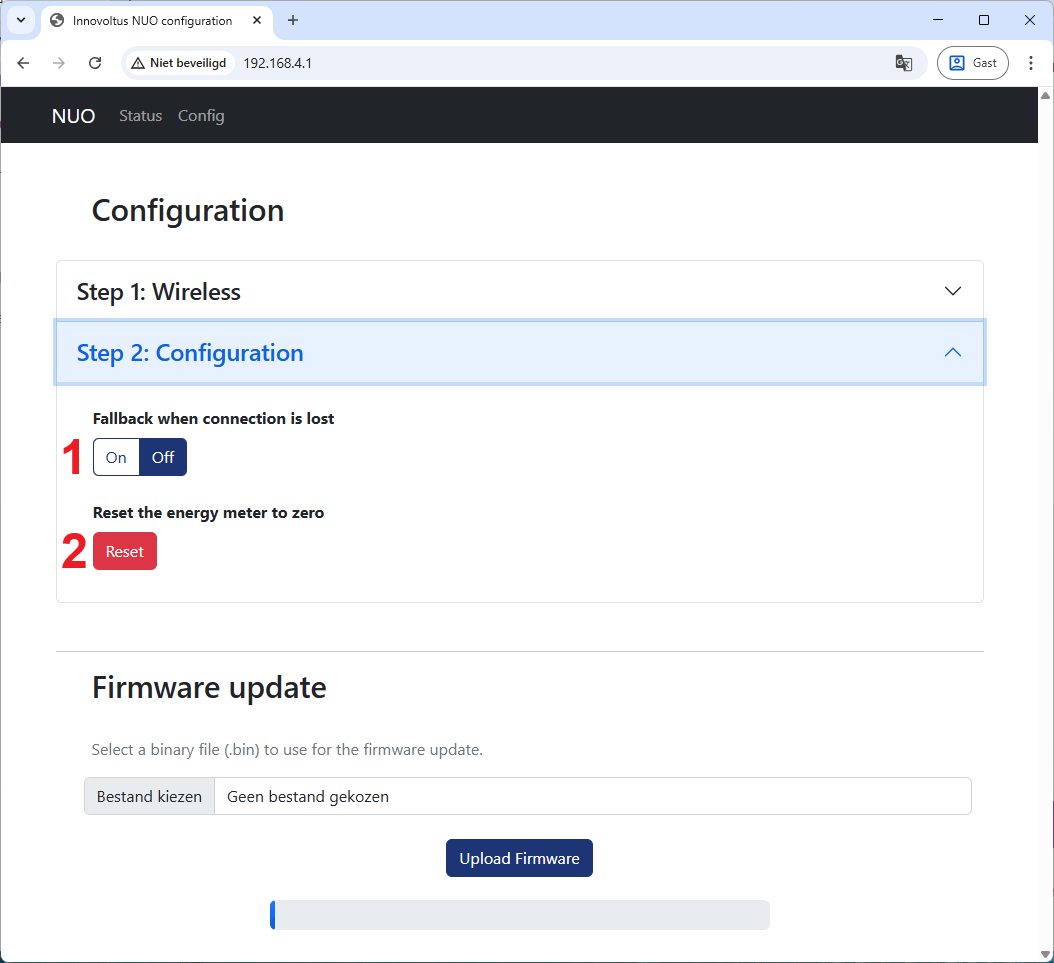Close the Innovoltus NUO configuration tab
Image resolution: width=1054 pixels, height=963 pixels.
pos(258,20)
